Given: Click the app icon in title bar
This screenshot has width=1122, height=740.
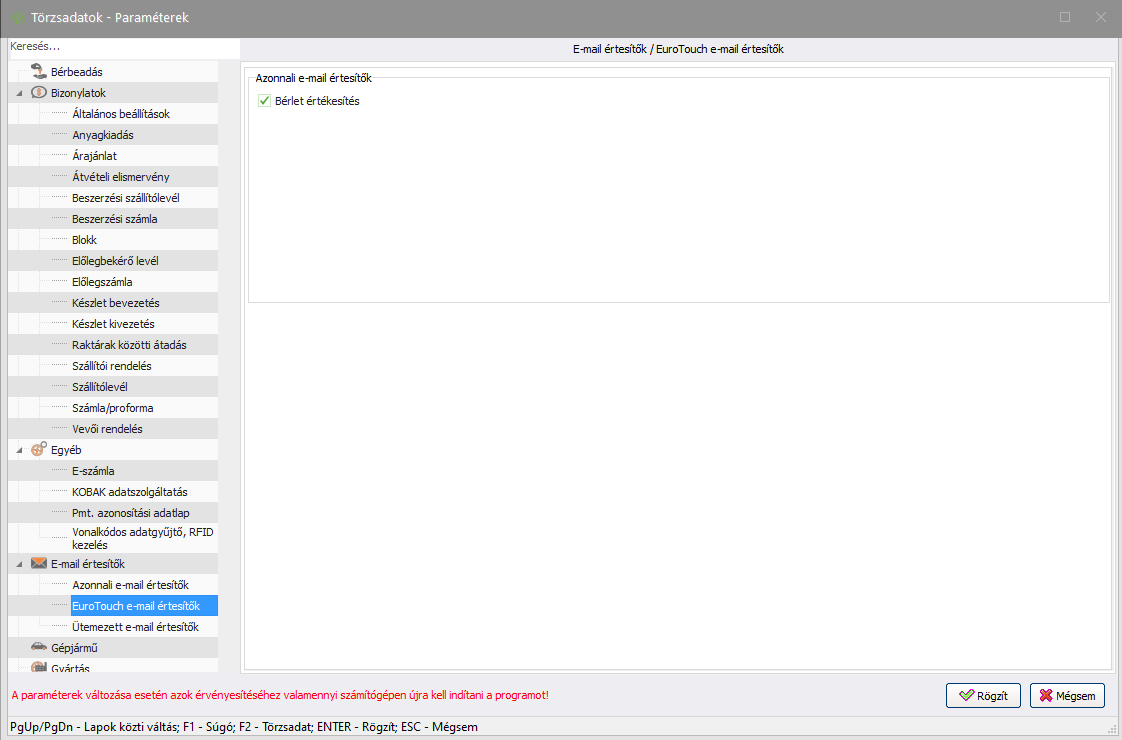Looking at the screenshot, I should 19,18.
